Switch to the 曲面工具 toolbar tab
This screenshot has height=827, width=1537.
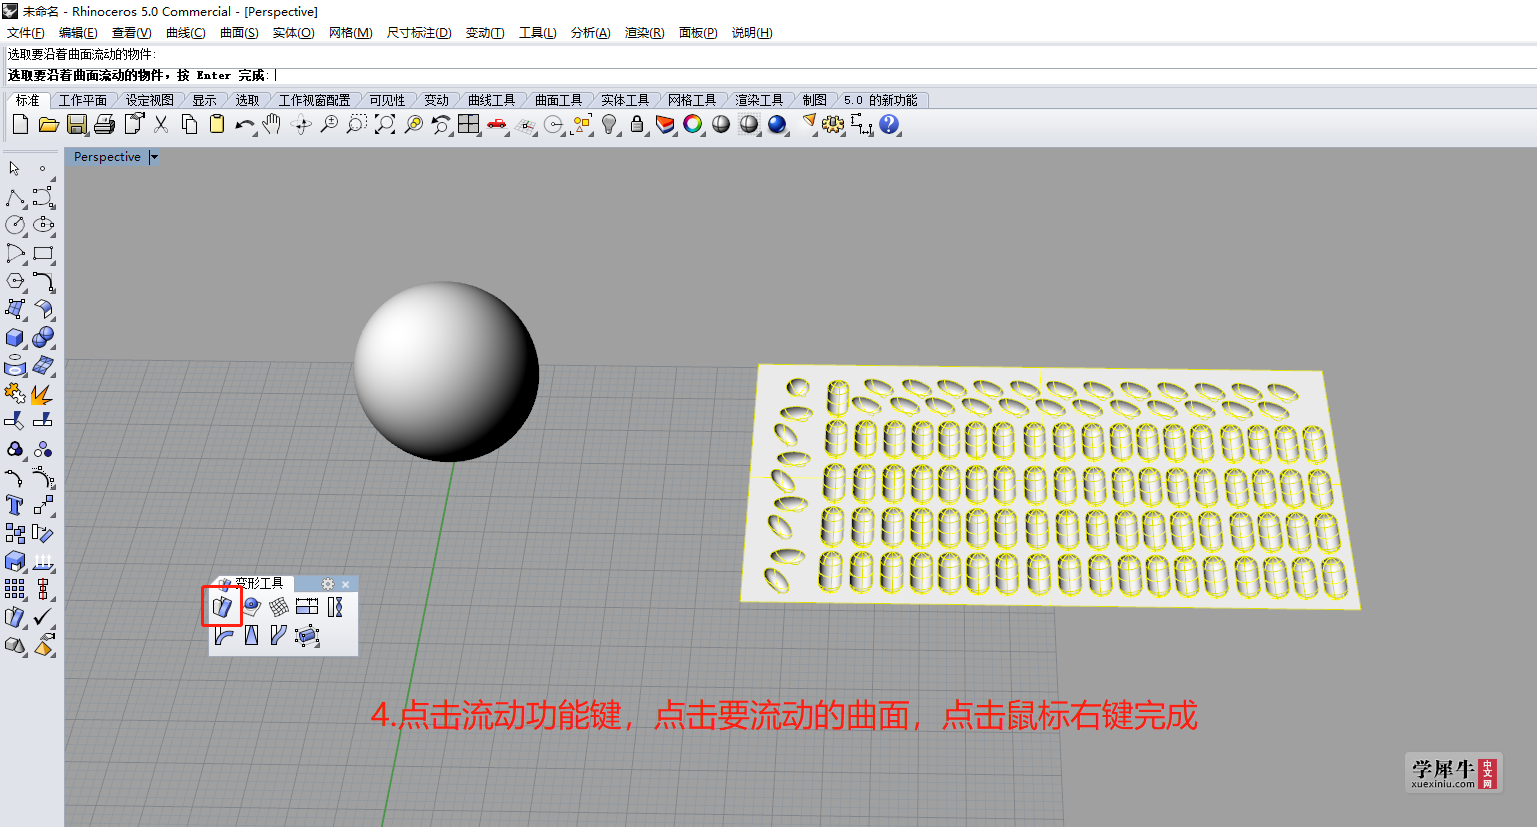coord(558,100)
